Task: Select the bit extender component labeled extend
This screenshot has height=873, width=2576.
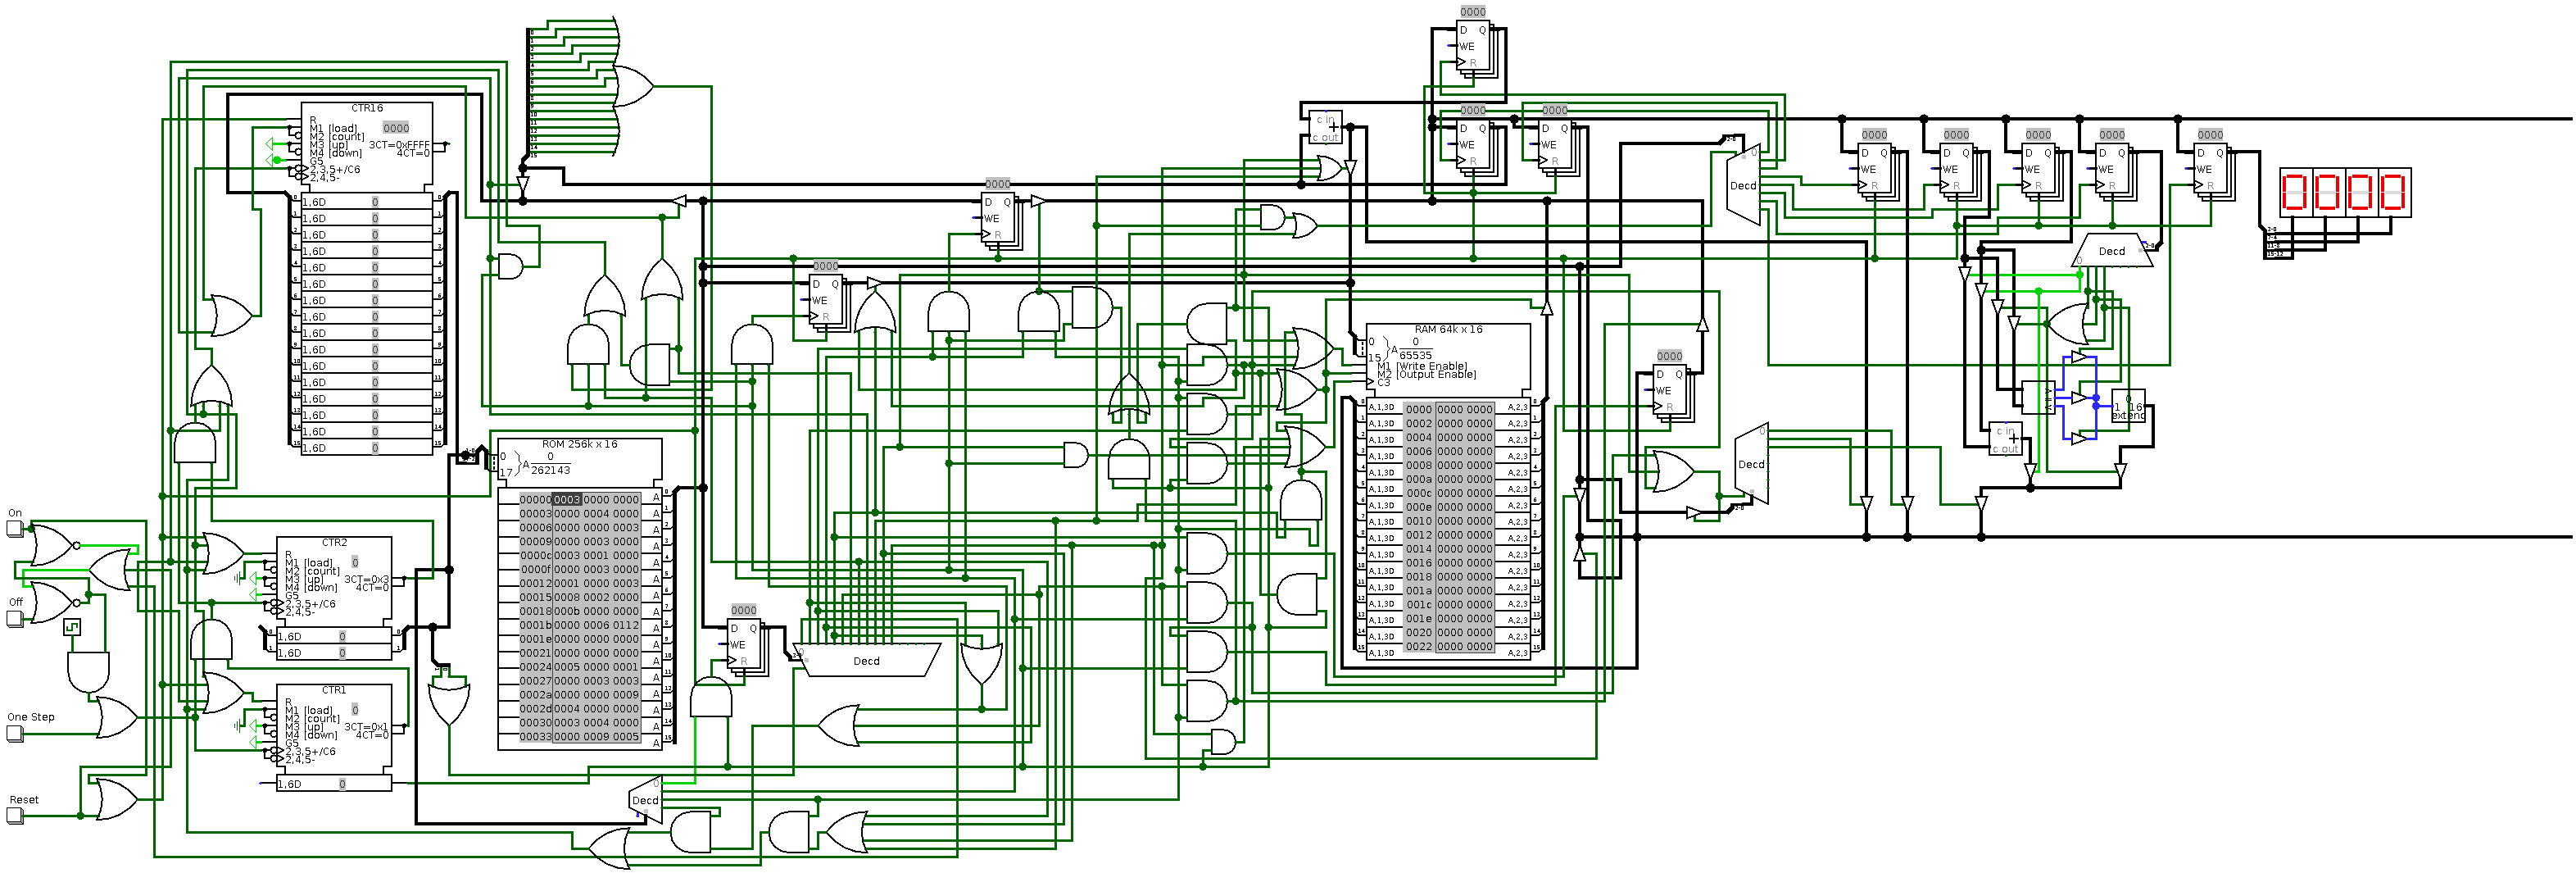Action: 2128,407
